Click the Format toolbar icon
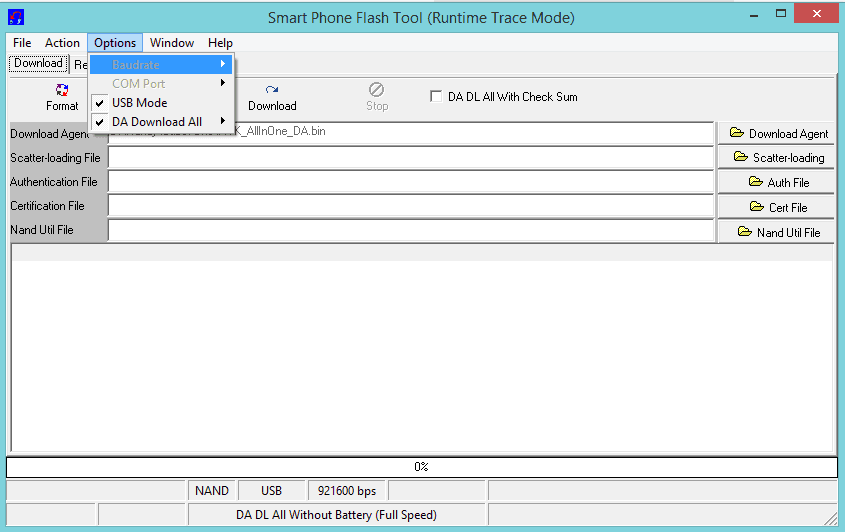Viewport: 845px width, 532px height. click(x=62, y=89)
